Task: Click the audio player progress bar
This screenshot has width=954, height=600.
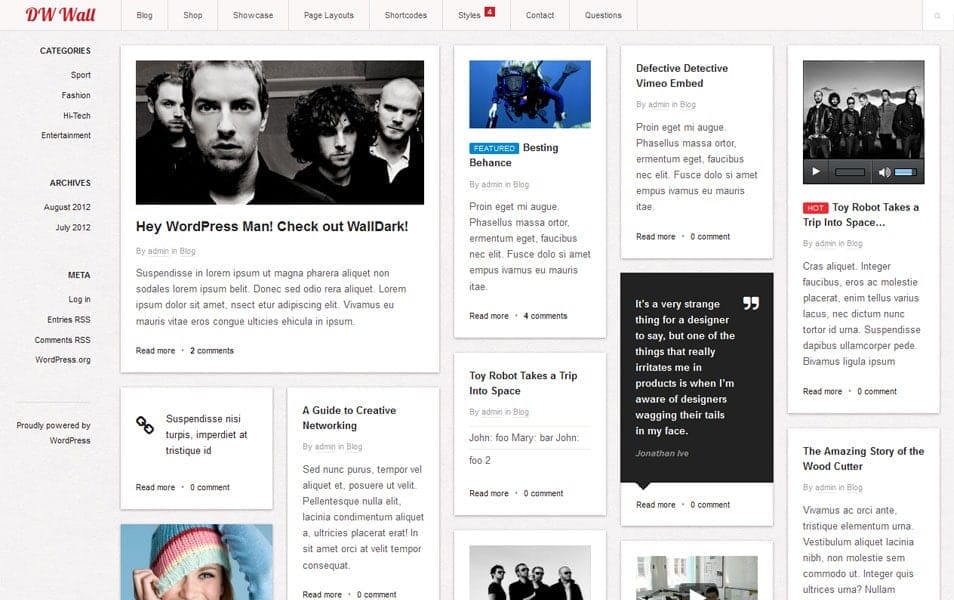Action: (x=849, y=172)
